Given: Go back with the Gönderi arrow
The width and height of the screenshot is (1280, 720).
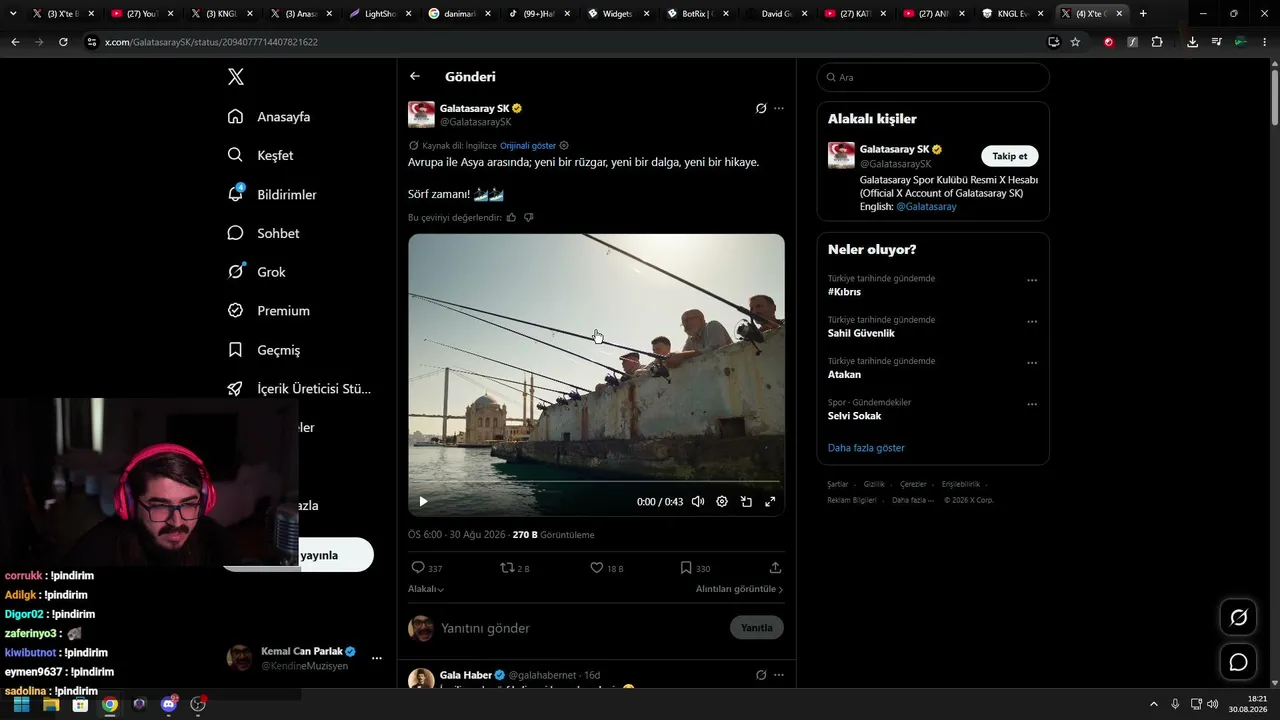Looking at the screenshot, I should (415, 77).
